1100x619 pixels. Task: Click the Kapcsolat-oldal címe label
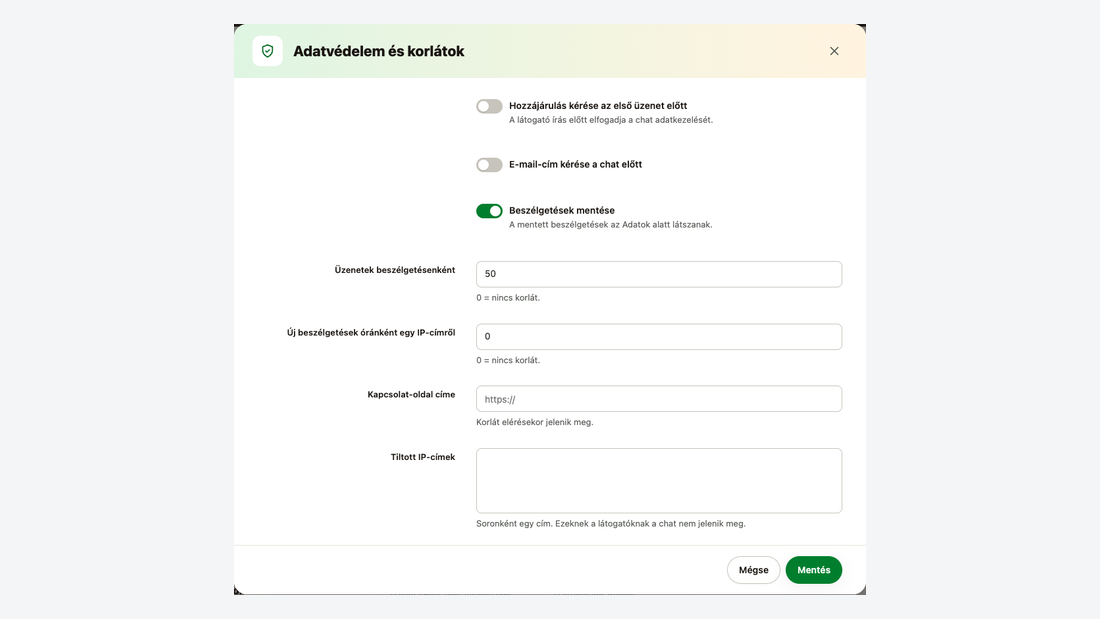click(x=411, y=394)
